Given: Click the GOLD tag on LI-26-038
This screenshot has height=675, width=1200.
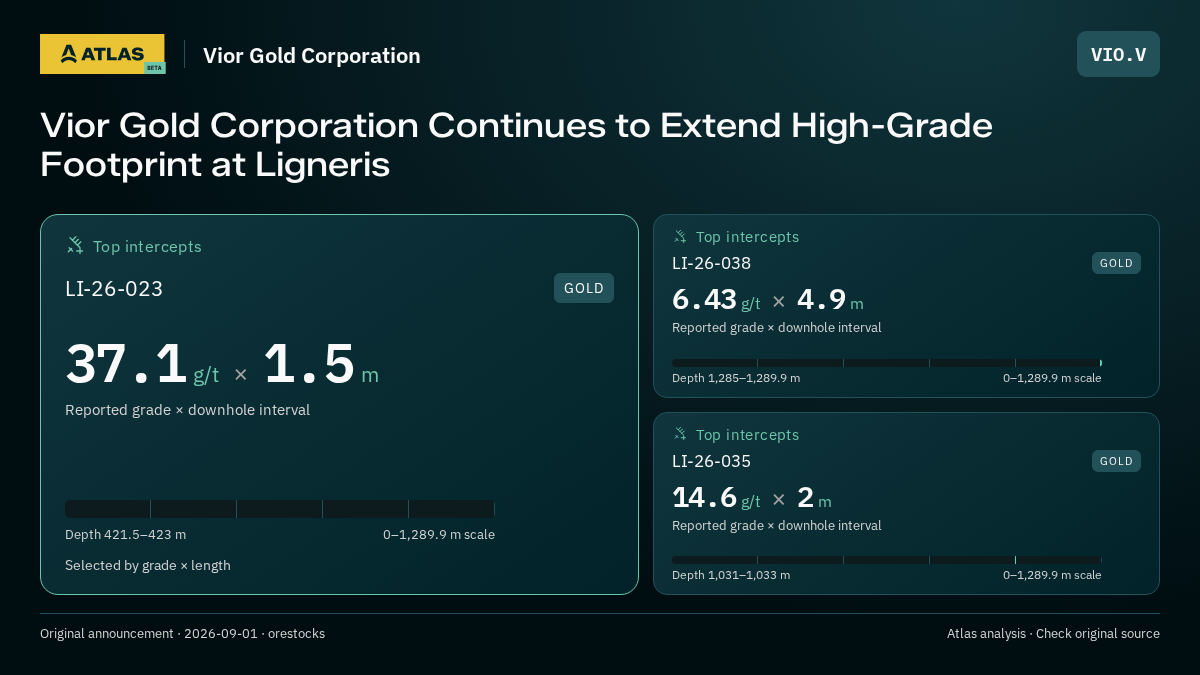Looking at the screenshot, I should (1116, 263).
